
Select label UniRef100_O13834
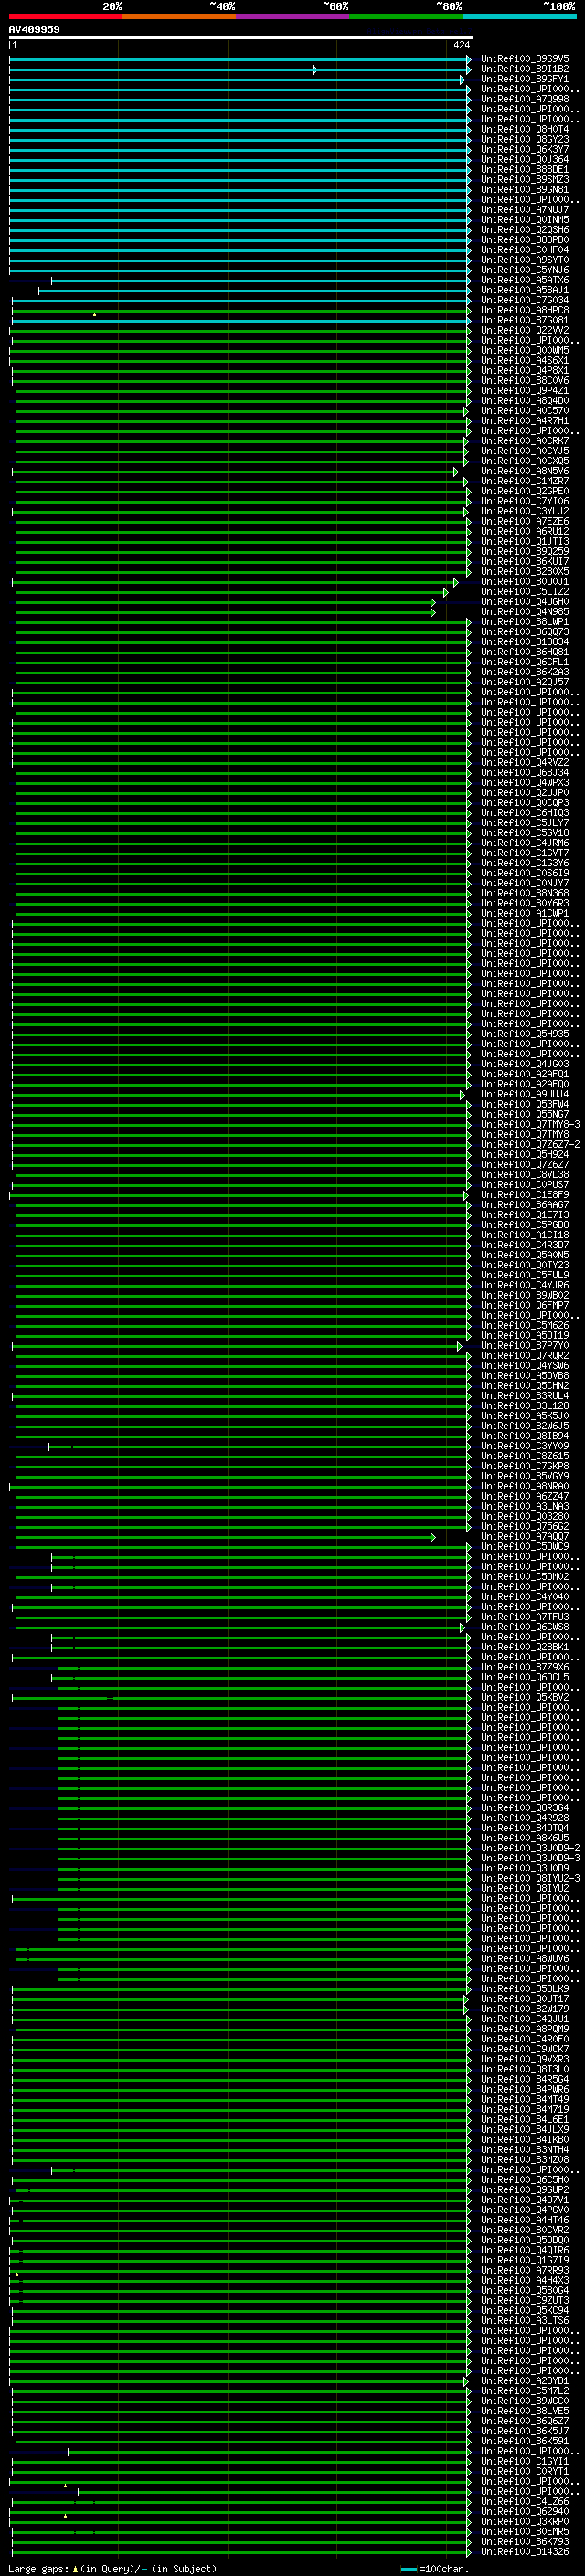click(525, 642)
